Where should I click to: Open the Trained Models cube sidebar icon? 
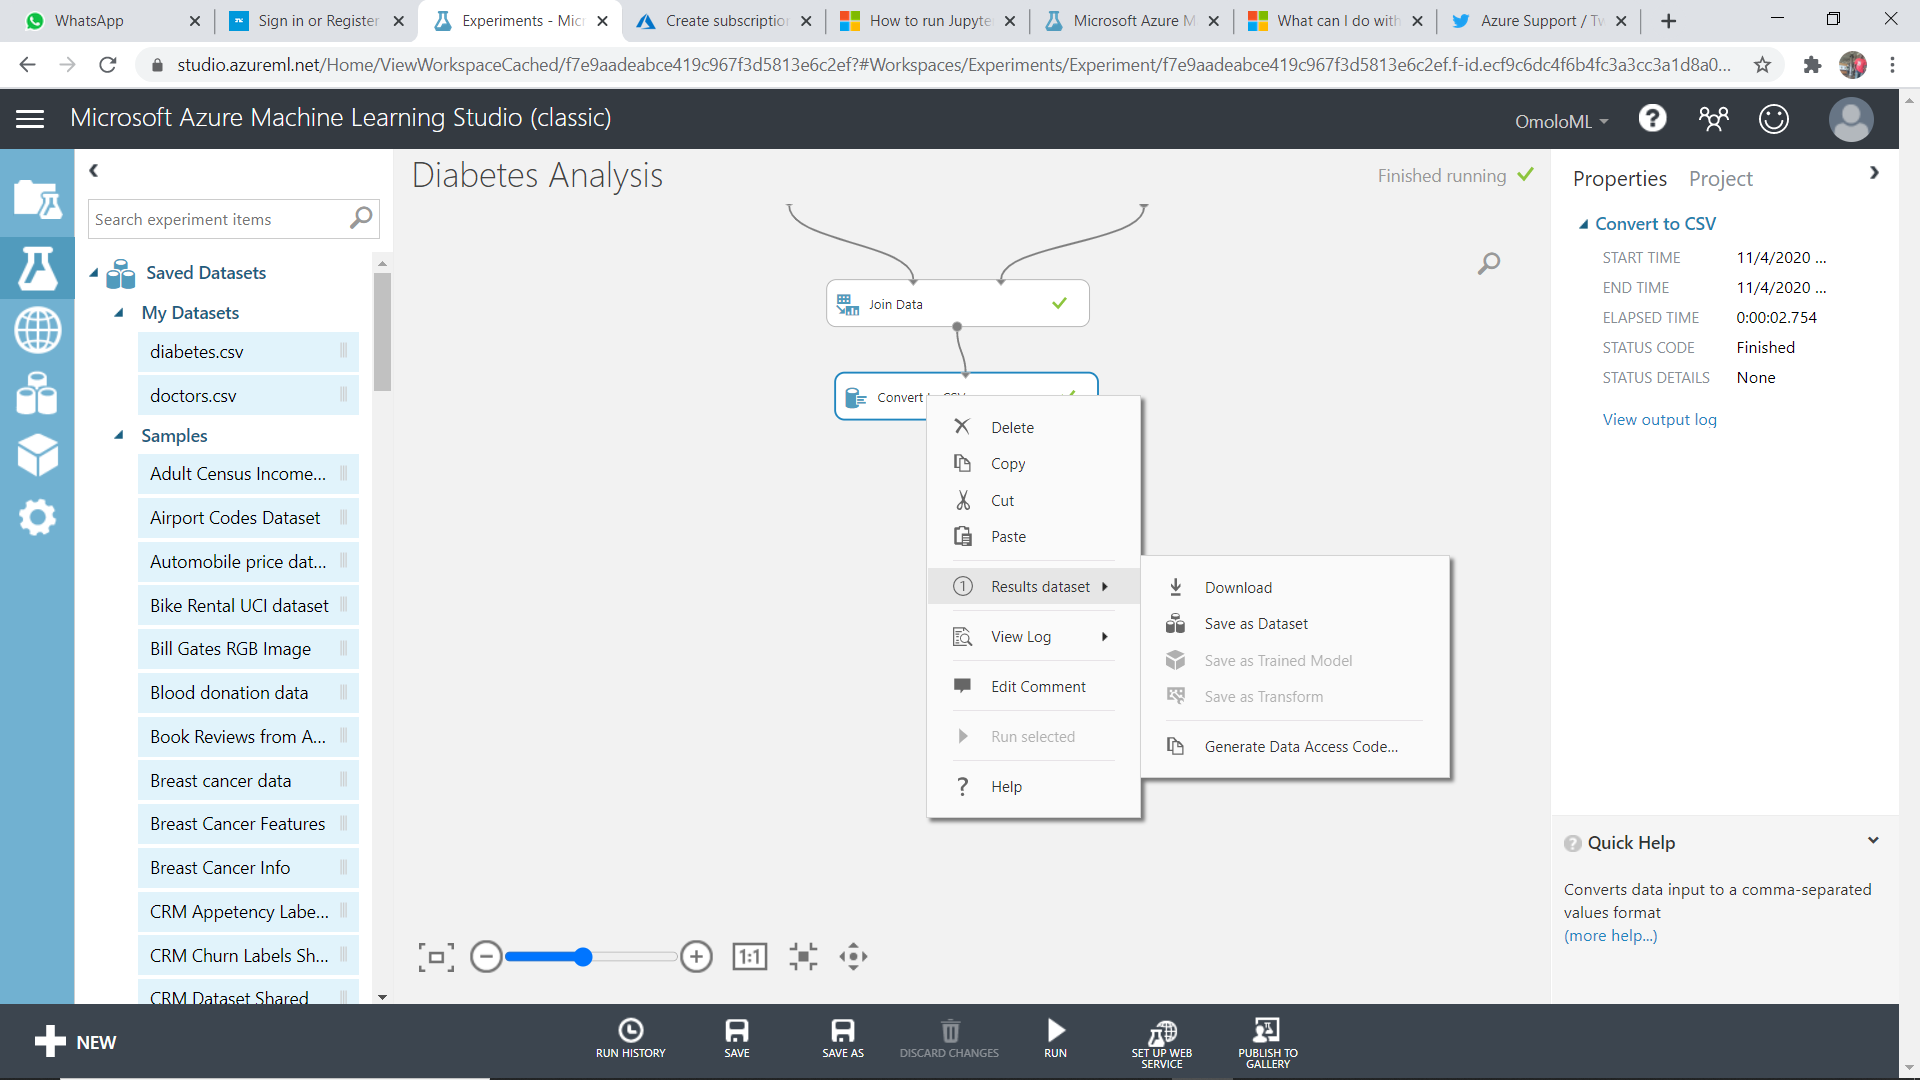(37, 455)
